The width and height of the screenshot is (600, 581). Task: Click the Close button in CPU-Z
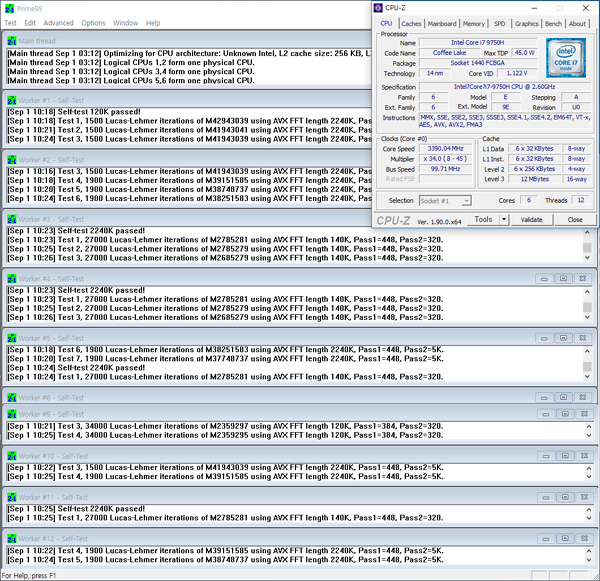(575, 220)
